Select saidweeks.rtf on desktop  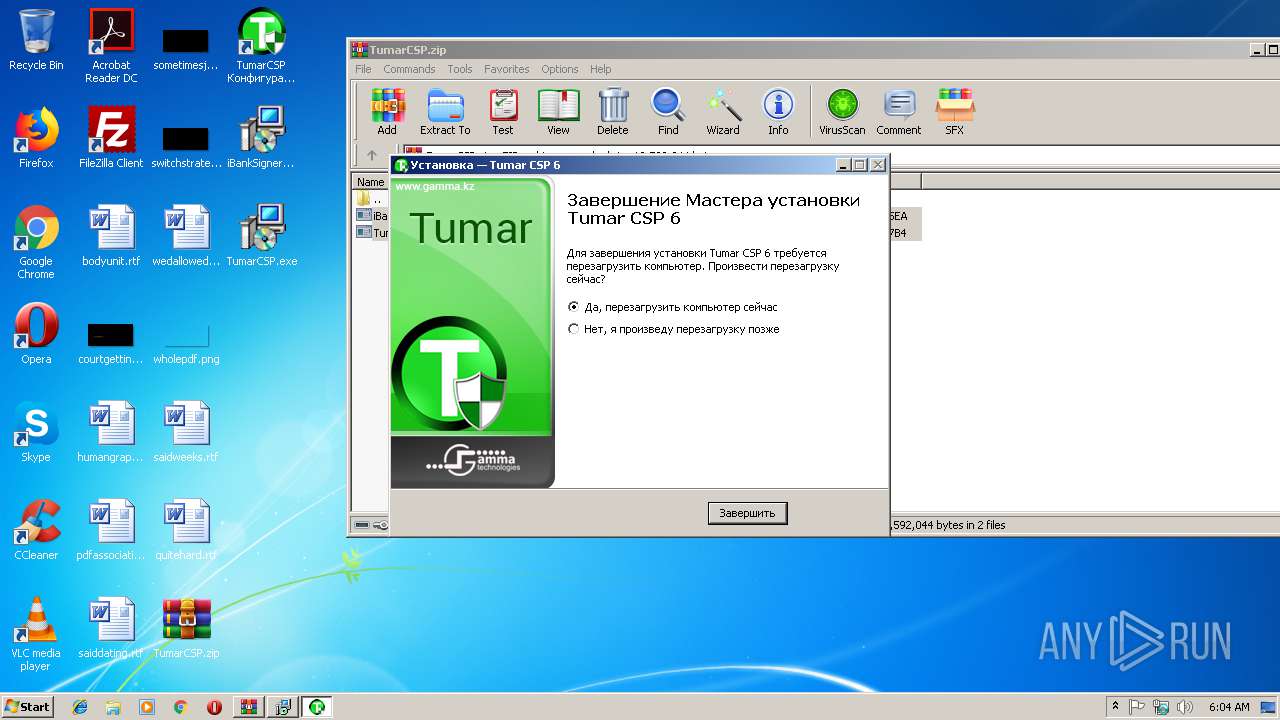coord(186,432)
